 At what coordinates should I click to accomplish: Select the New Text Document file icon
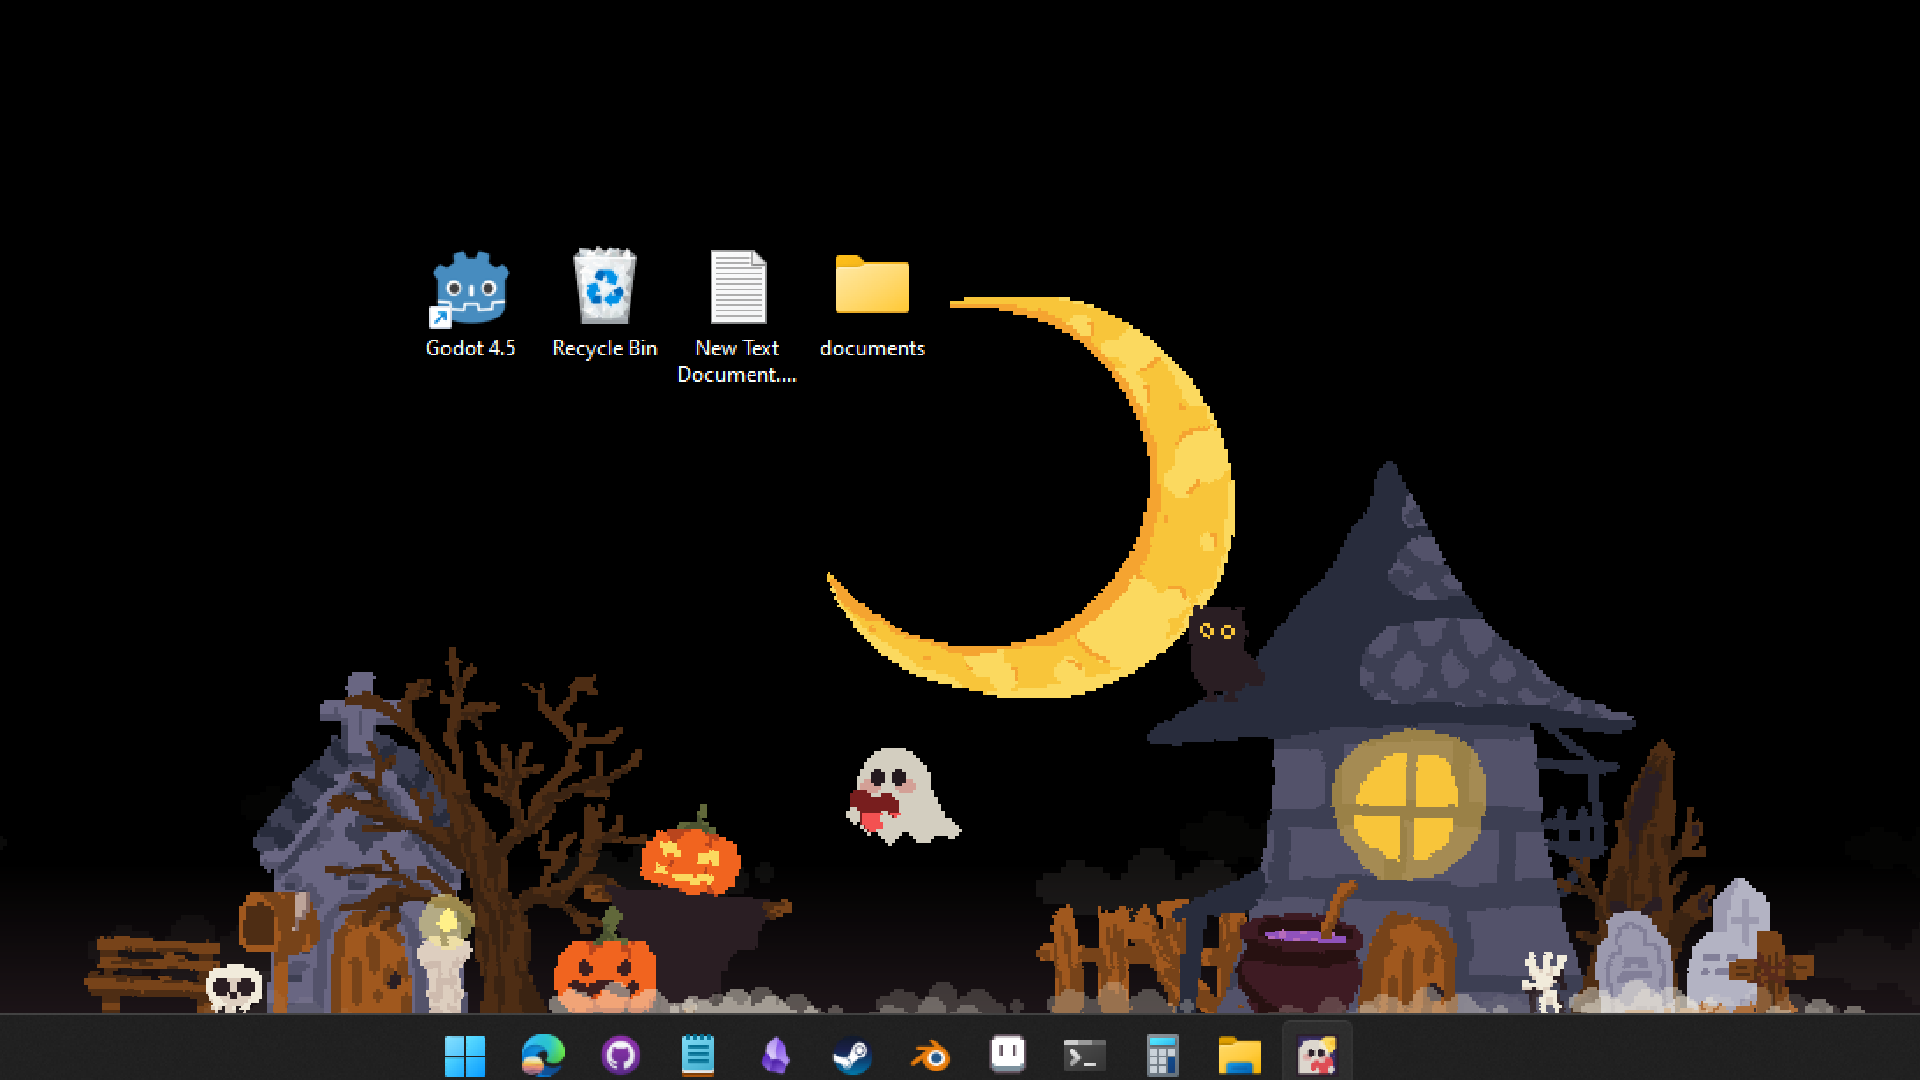pos(738,287)
